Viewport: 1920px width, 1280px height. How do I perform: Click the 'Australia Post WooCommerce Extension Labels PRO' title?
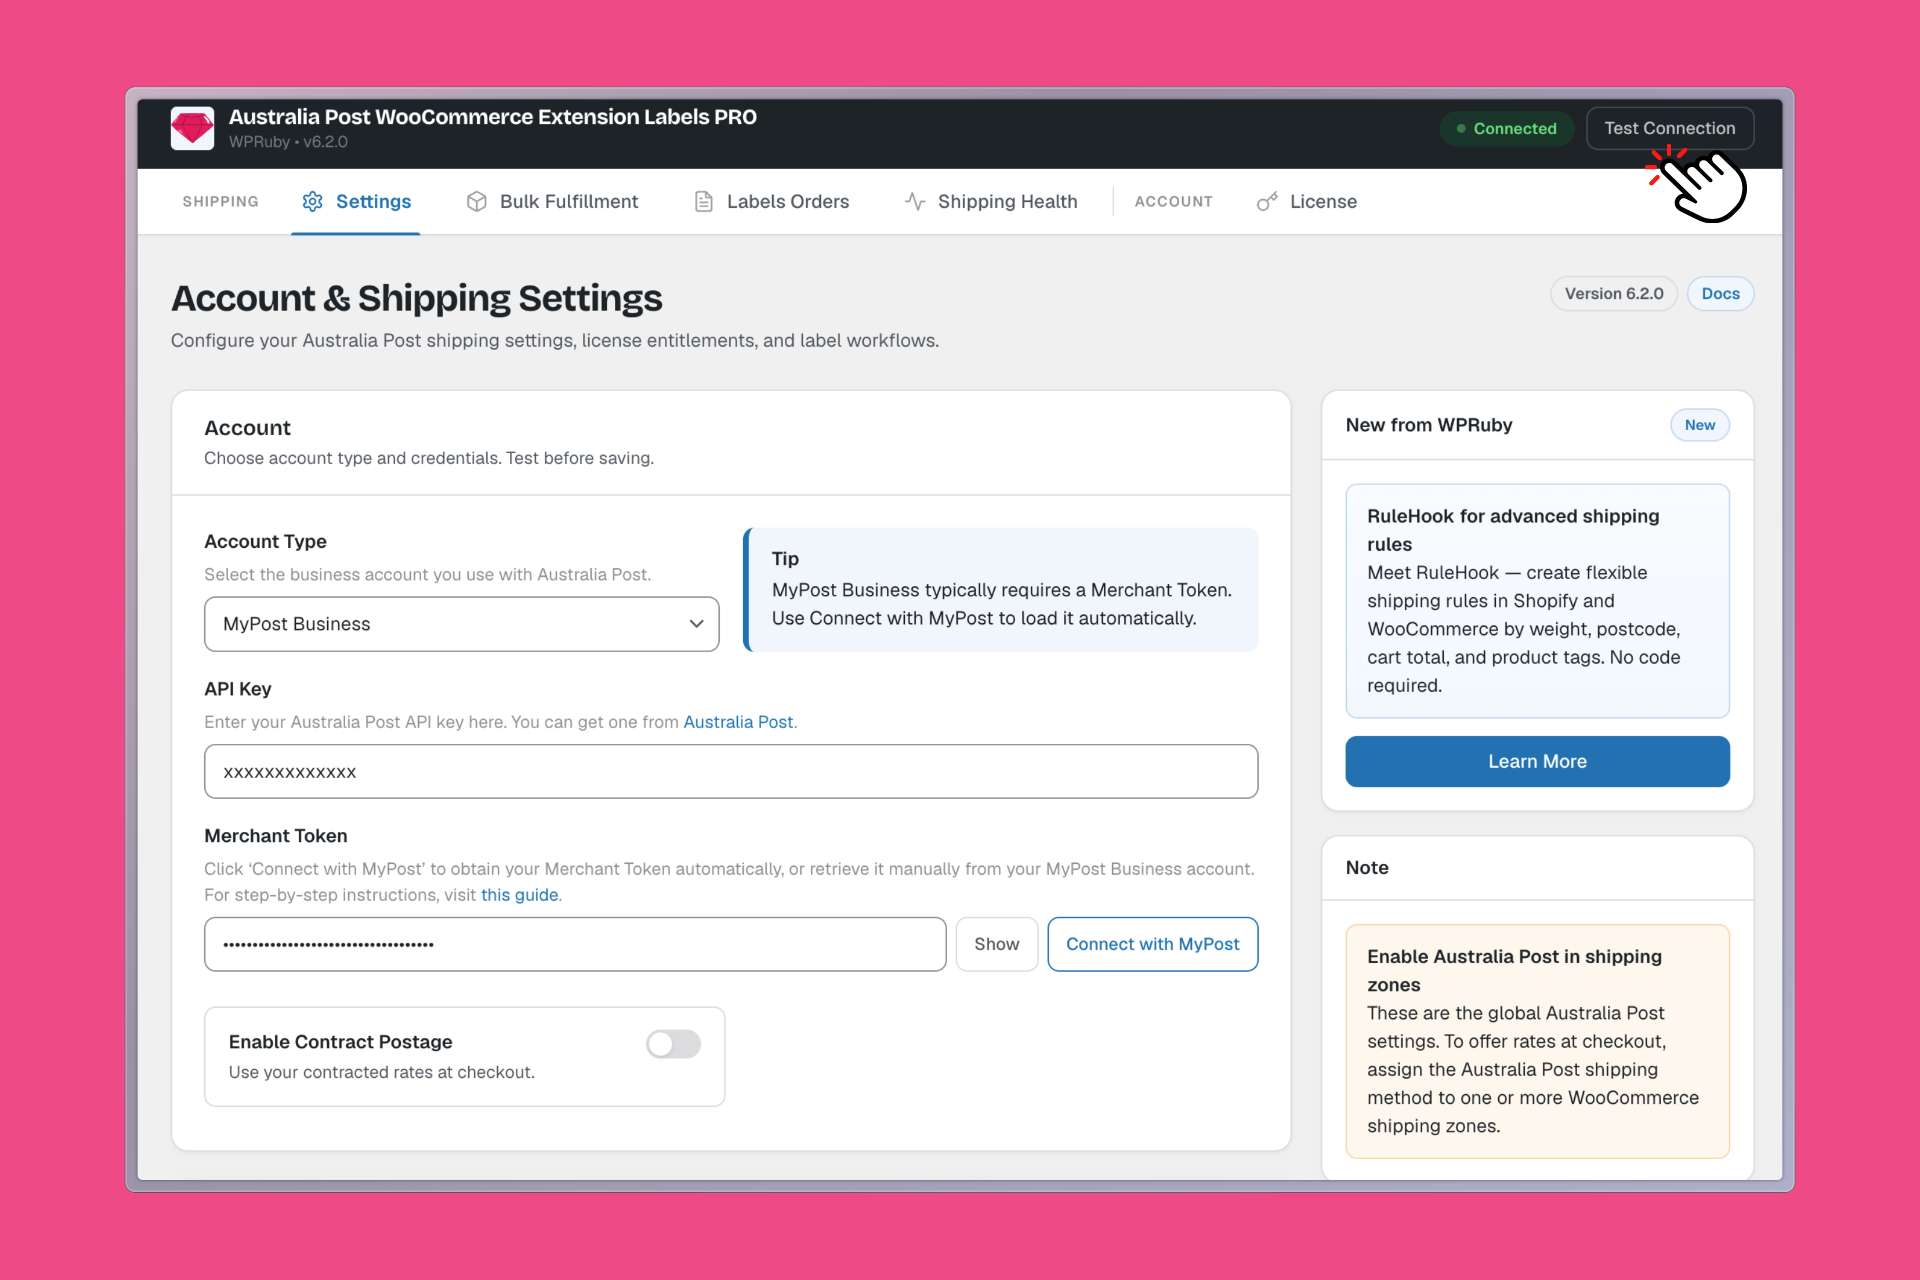tap(493, 117)
